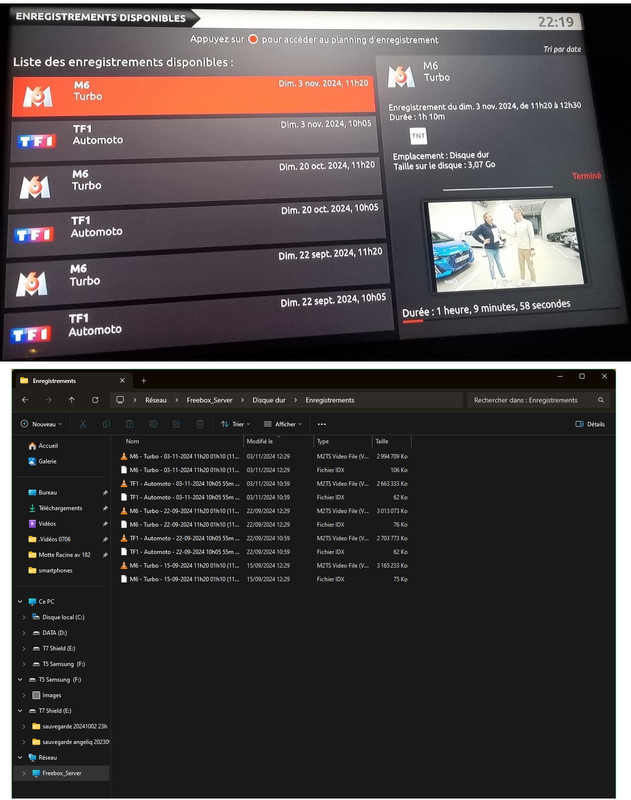The height and width of the screenshot is (800, 631).
Task: Unpin Bureau using its pin icon
Action: pyautogui.click(x=105, y=492)
